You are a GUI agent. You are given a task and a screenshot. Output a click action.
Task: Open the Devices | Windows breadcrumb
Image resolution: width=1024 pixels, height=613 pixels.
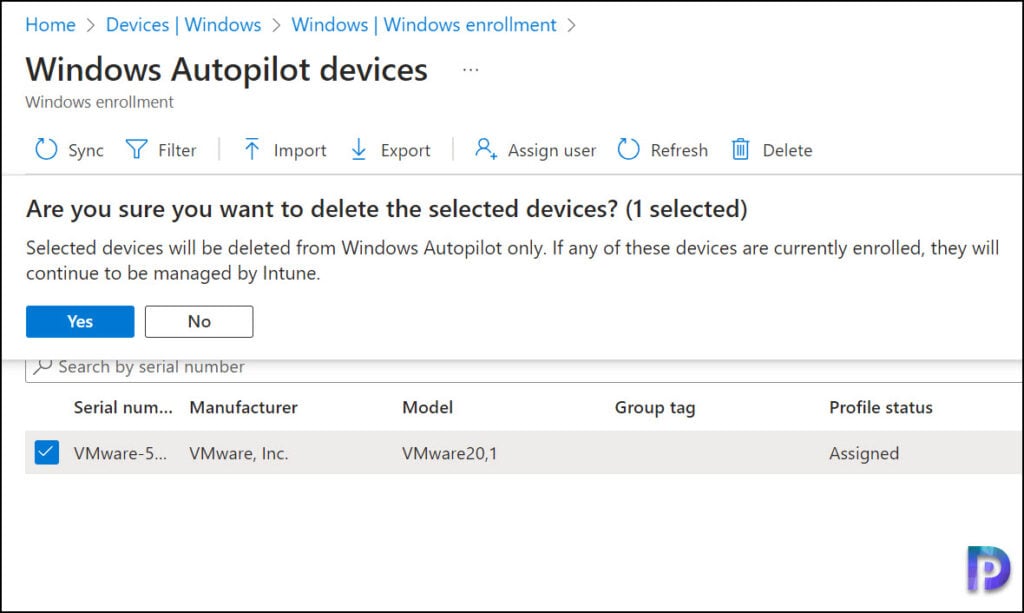pos(184,25)
